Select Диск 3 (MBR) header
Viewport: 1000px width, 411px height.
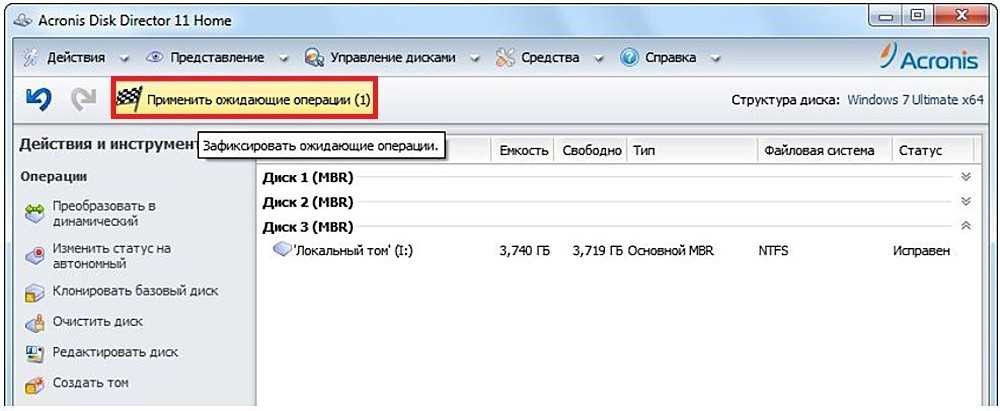307,227
